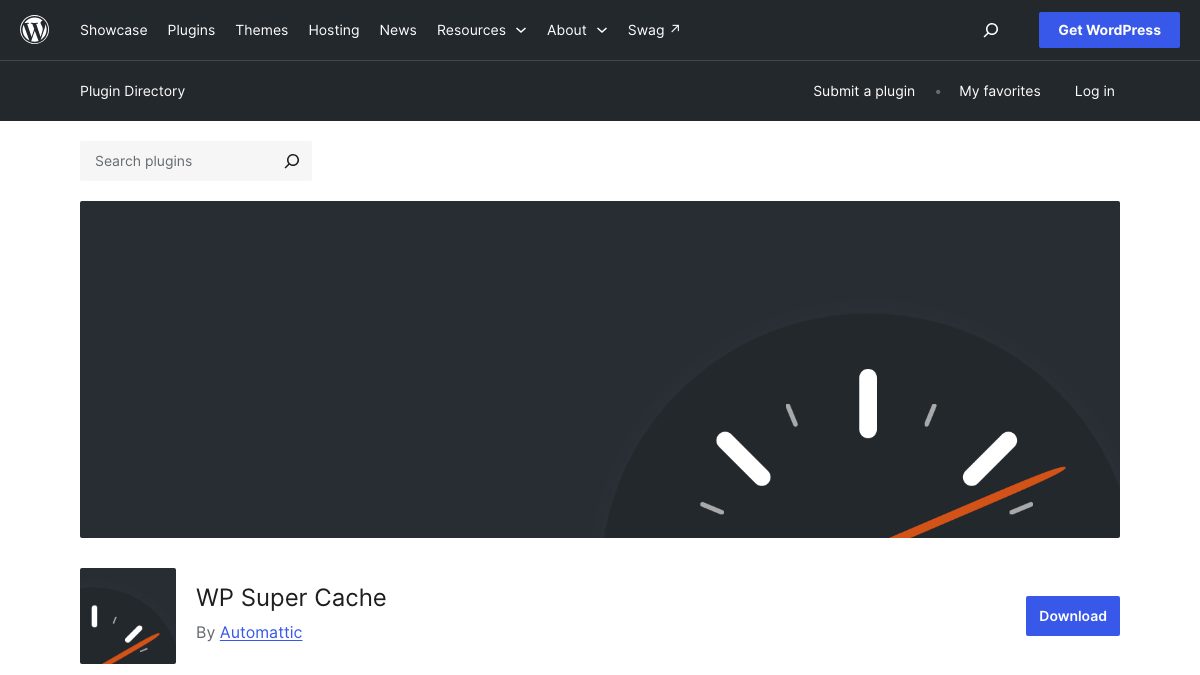This screenshot has width=1200, height=675.
Task: Go to the Plugins menu item
Action: point(191,30)
